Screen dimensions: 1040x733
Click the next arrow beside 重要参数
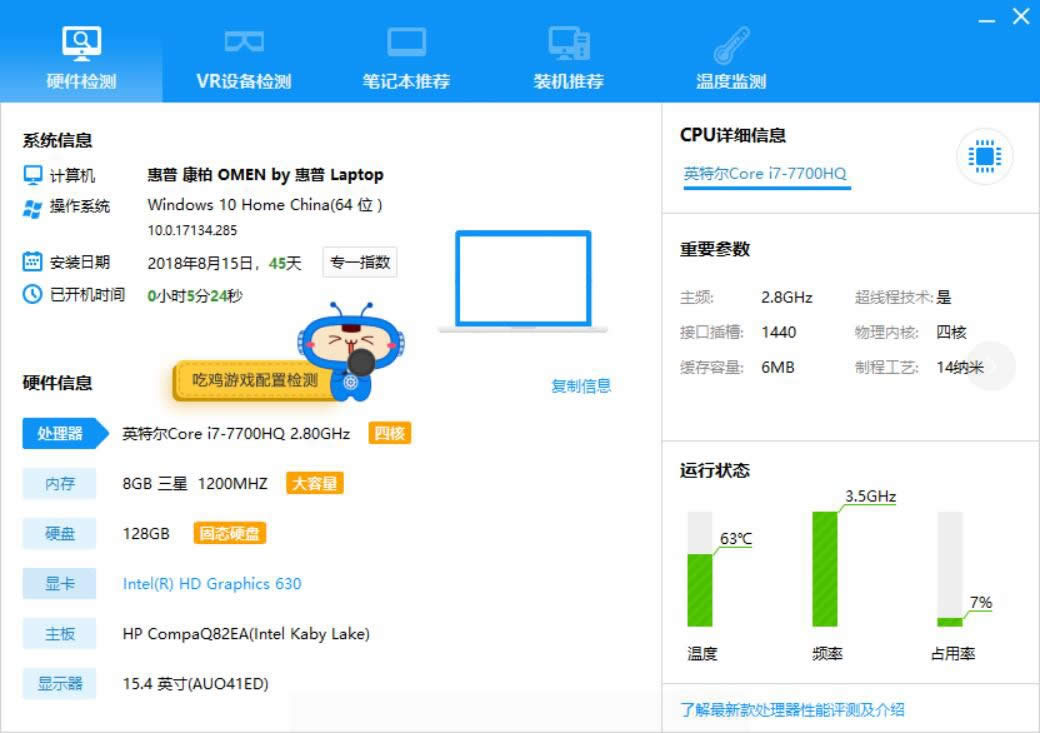(993, 366)
